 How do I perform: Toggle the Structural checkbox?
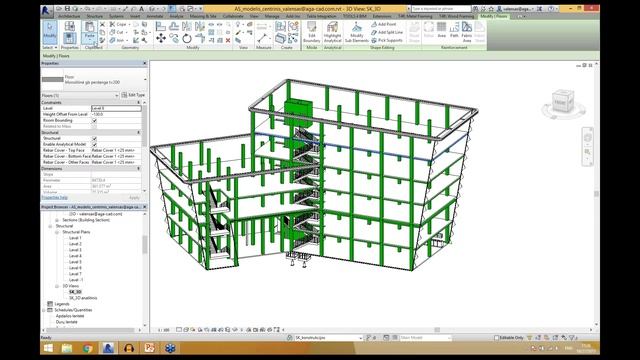(94, 138)
